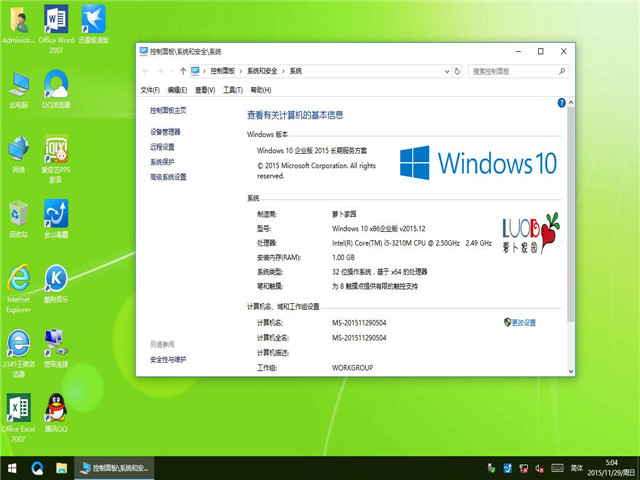Open Office Word 2007 desktop shortcut
The height and width of the screenshot is (480, 640).
[x=56, y=29]
